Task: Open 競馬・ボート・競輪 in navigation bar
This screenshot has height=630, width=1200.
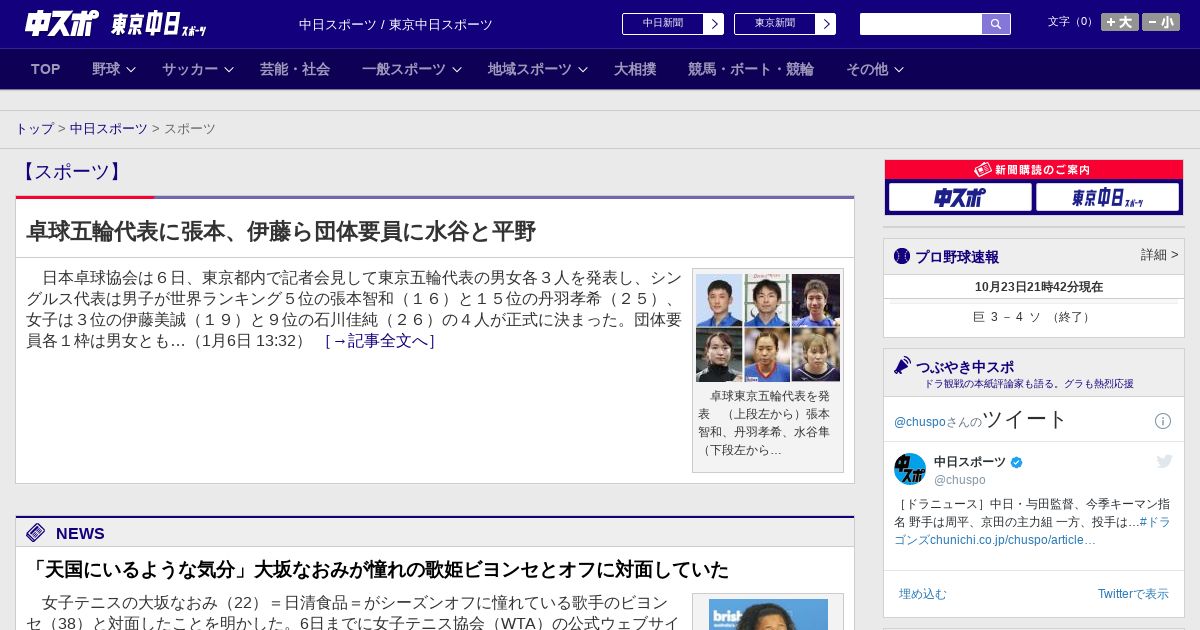Action: [x=751, y=69]
